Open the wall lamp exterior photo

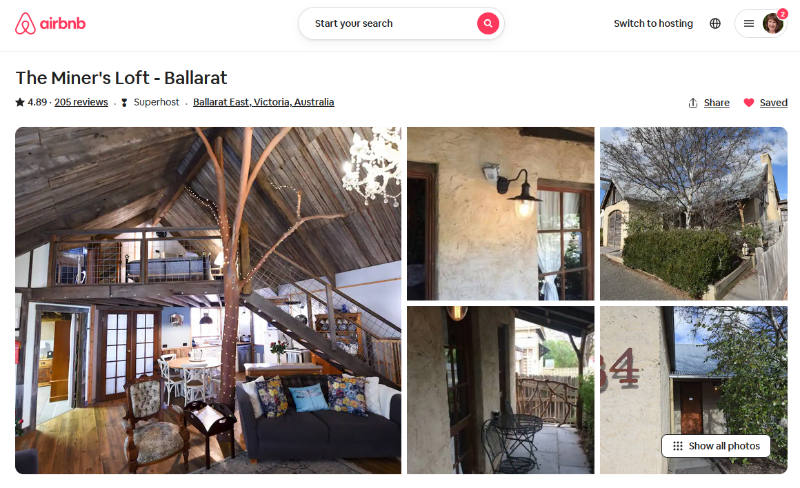(501, 213)
